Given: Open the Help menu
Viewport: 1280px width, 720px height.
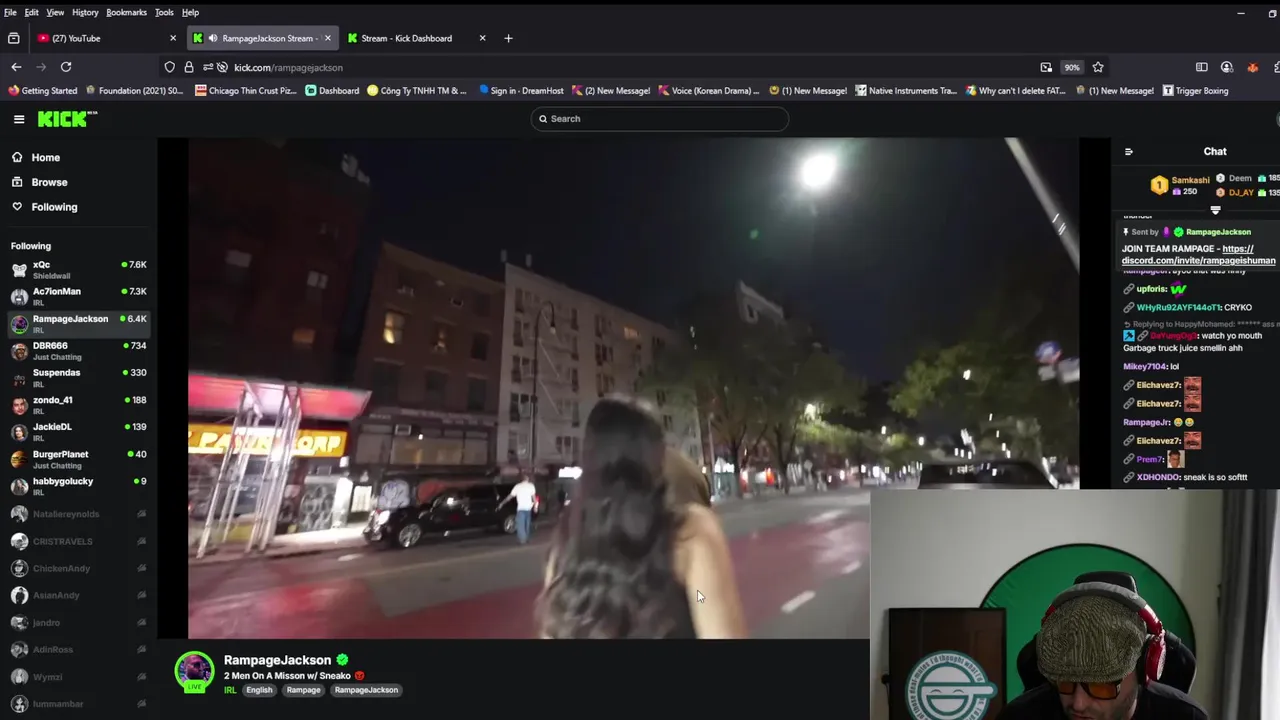Looking at the screenshot, I should (x=190, y=12).
